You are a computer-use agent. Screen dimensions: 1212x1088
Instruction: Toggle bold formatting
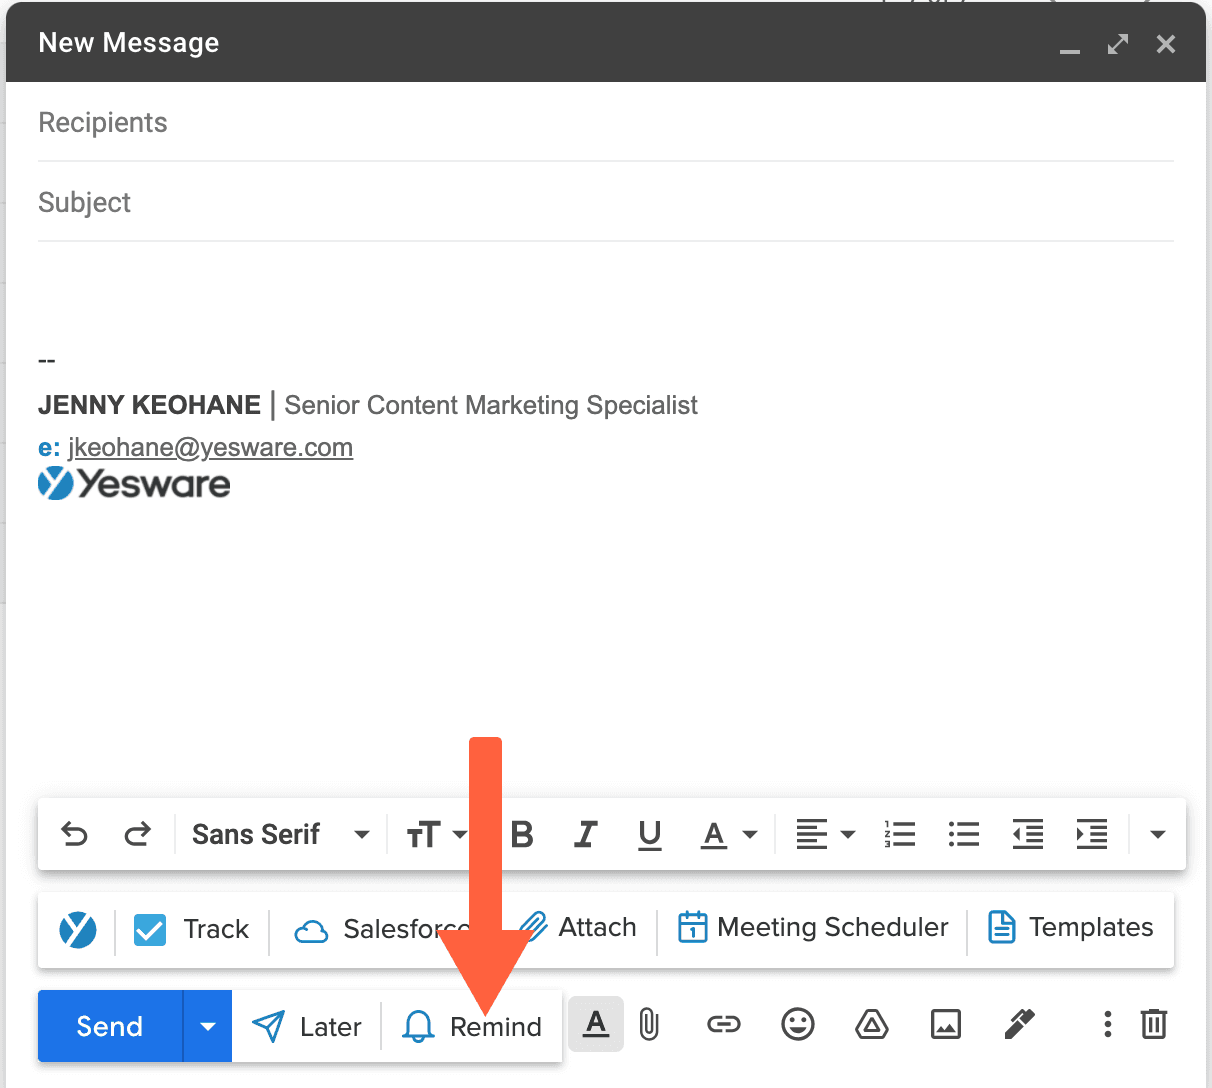coord(522,834)
